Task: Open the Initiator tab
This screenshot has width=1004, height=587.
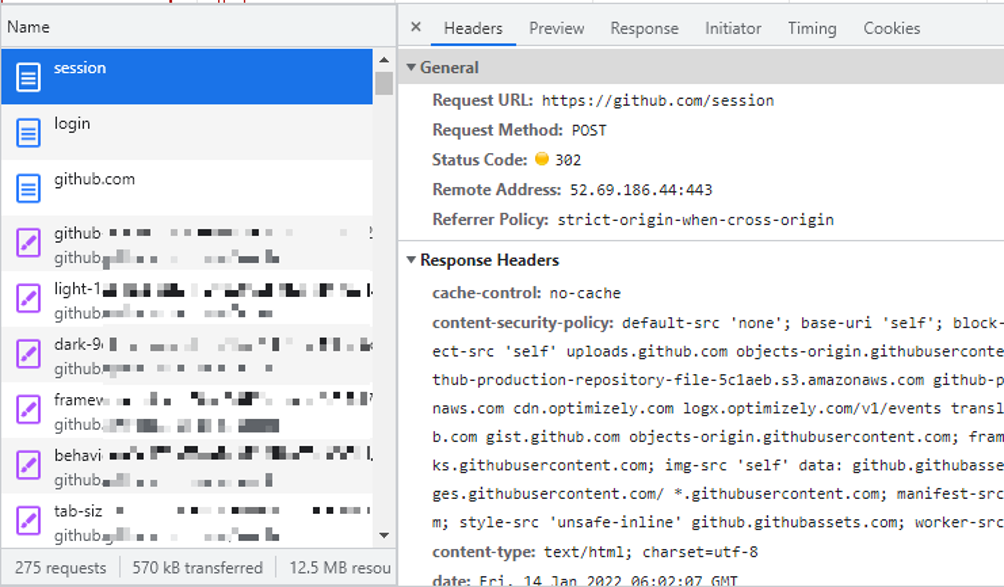Action: pos(733,28)
